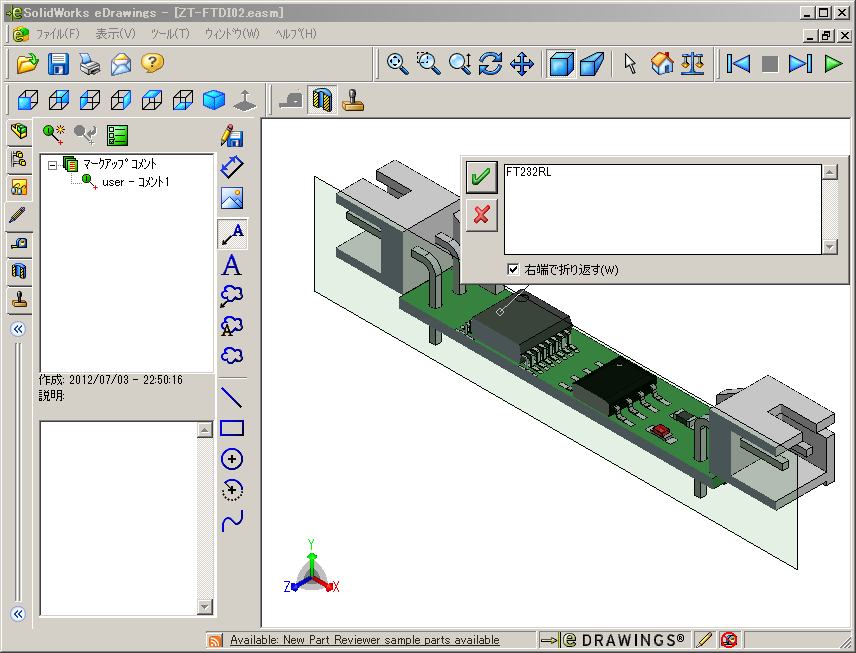The image size is (856, 653).
Task: Select the cloud markup tool
Action: click(x=232, y=356)
